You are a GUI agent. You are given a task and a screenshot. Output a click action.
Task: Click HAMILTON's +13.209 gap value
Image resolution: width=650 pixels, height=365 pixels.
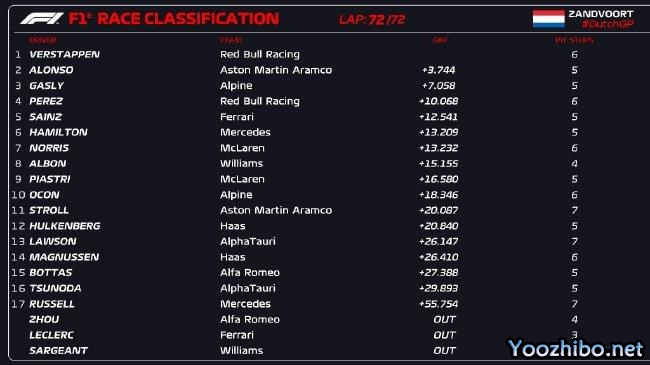tap(438, 132)
